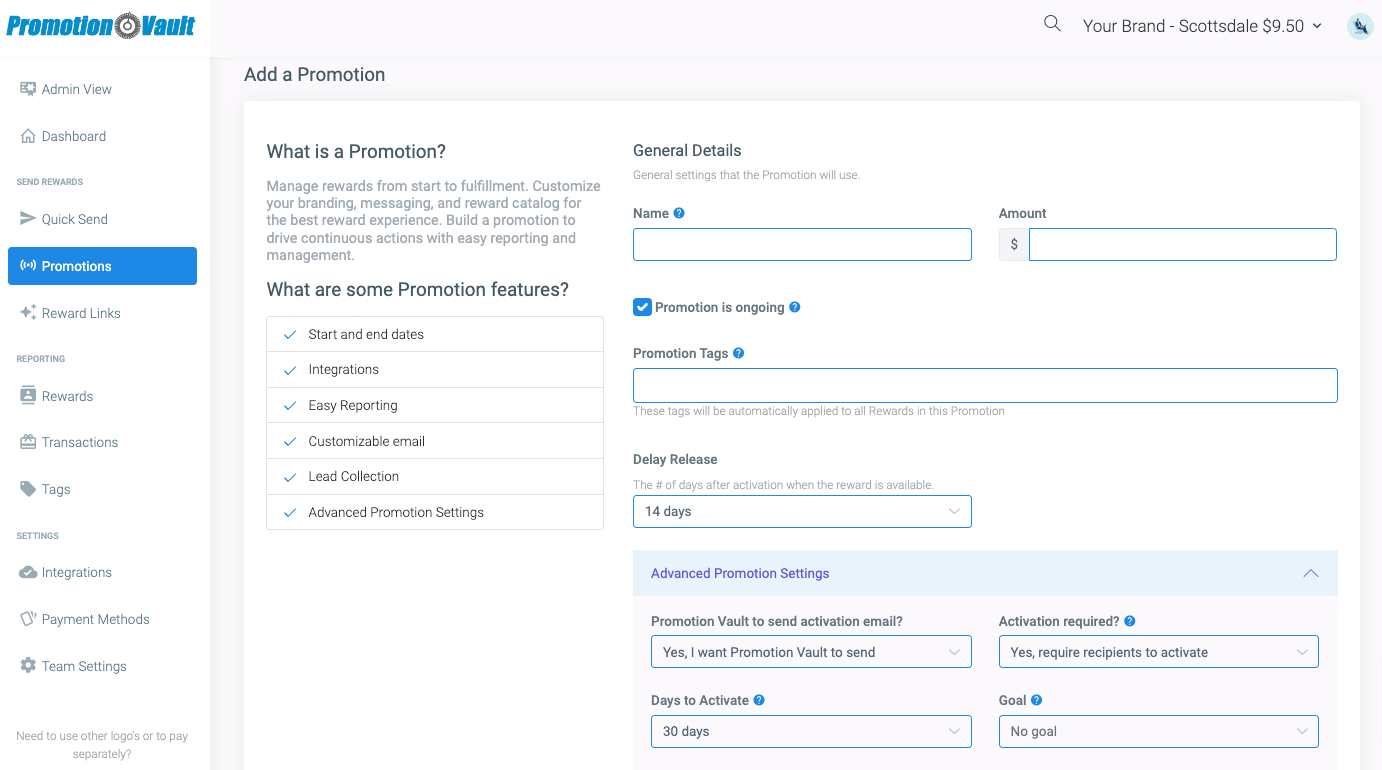
Task: Select the Quick Send paper-plane icon
Action: 26,218
